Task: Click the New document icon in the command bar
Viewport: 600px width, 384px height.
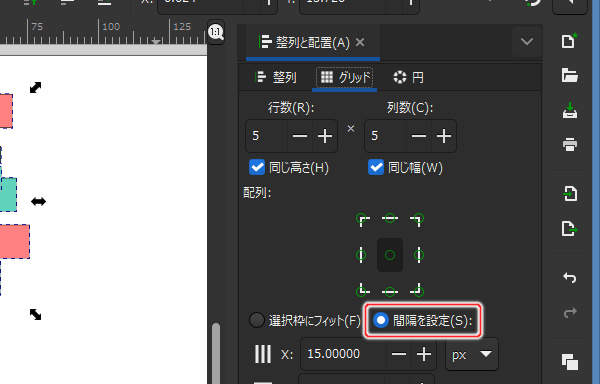Action: pos(569,41)
